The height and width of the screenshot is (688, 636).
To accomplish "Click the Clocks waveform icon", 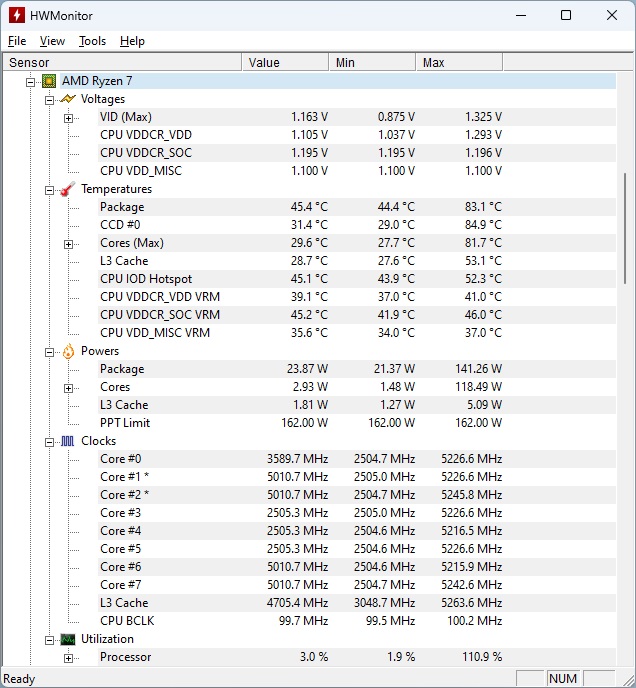I will pyautogui.click(x=68, y=441).
